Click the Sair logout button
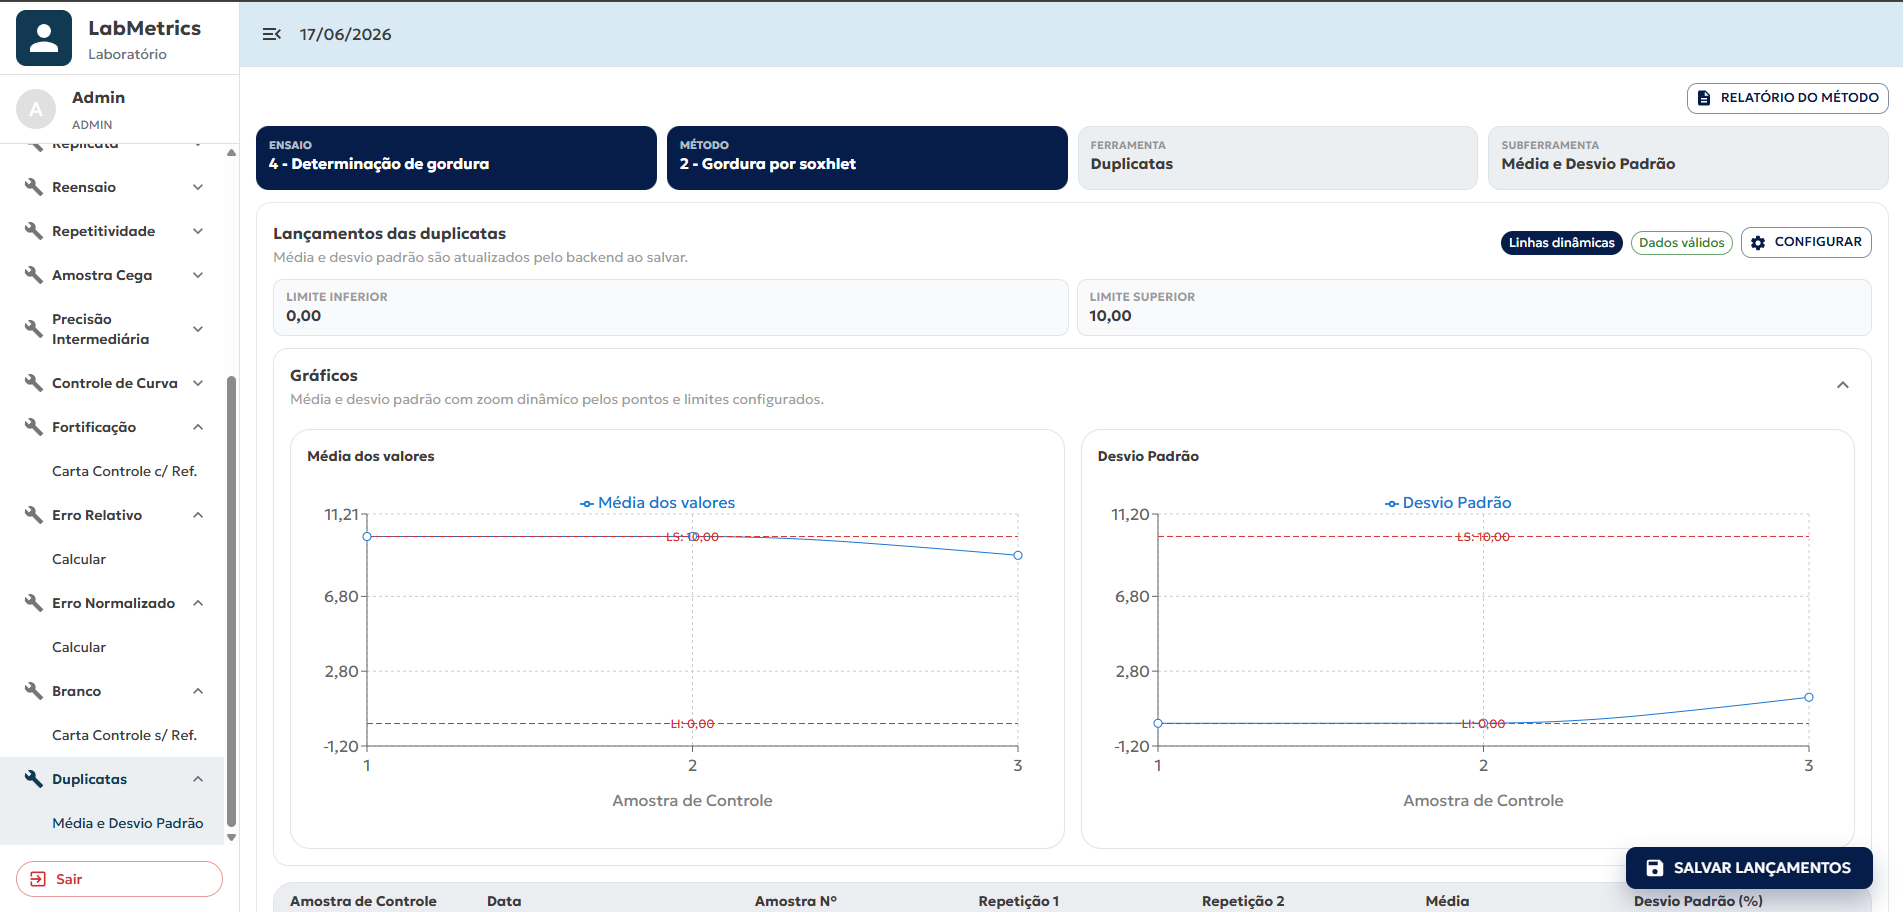Screen dimensions: 1903x912 [x=119, y=879]
